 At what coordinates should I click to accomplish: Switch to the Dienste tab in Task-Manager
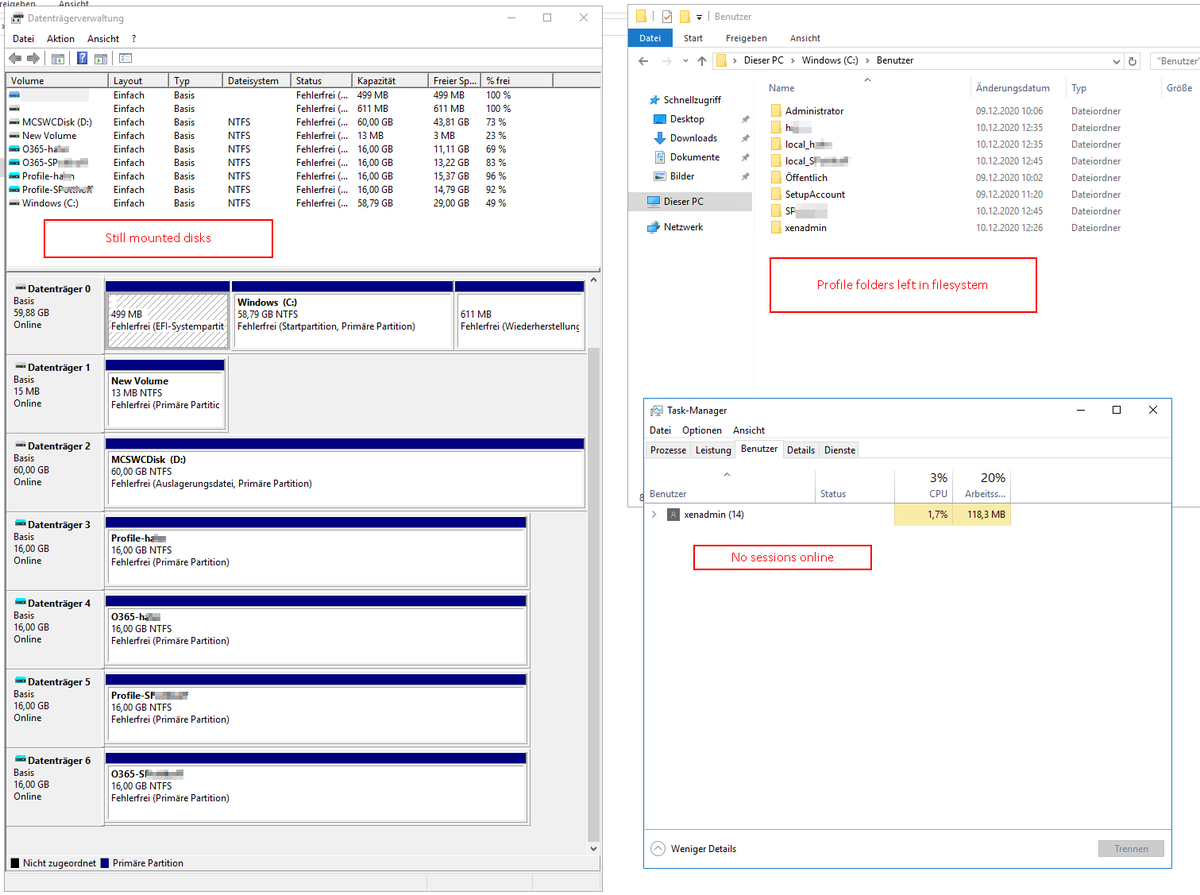(839, 449)
